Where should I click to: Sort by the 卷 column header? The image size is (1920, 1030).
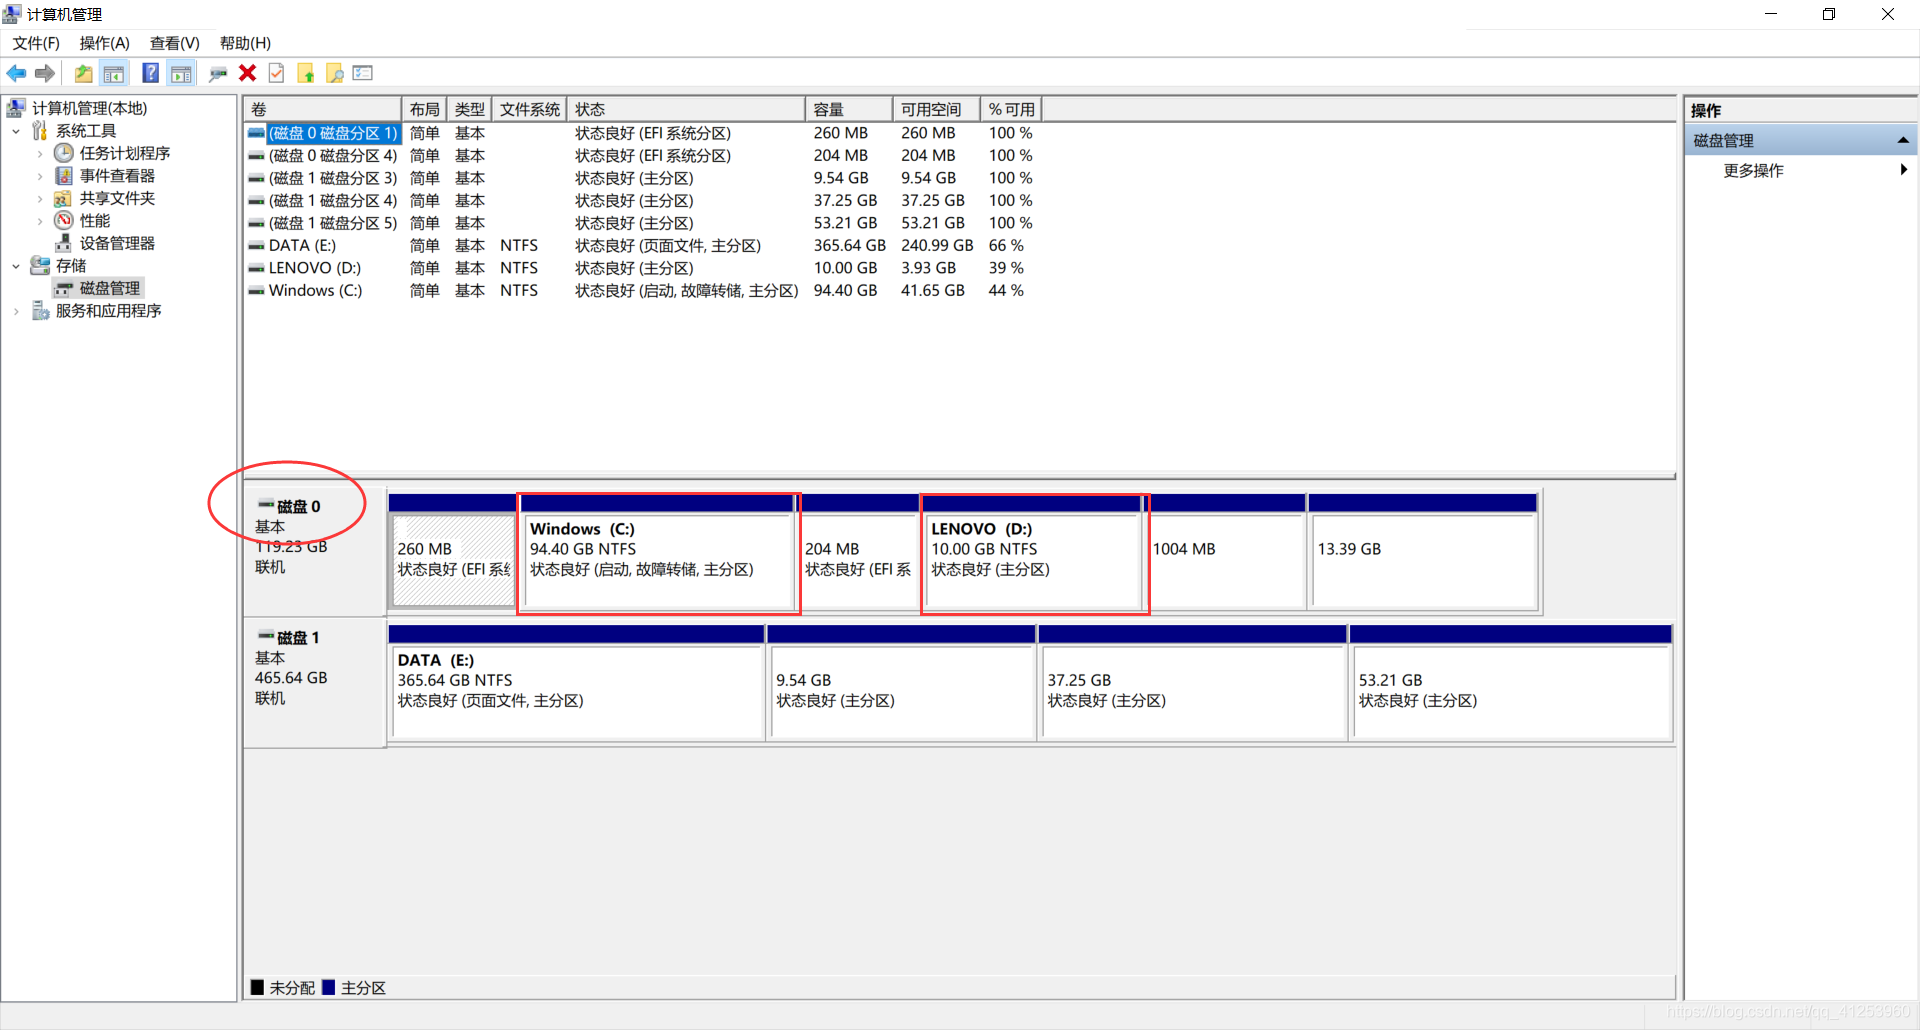coord(323,109)
